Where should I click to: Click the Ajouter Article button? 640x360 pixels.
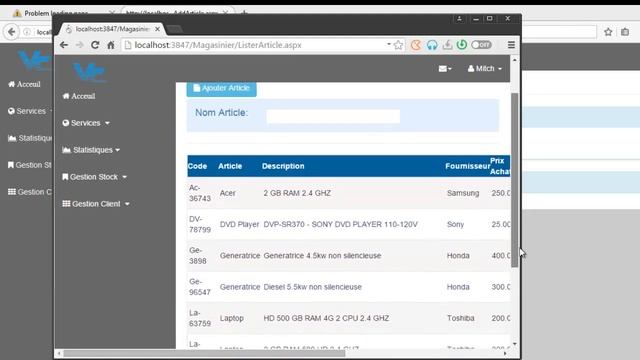[x=222, y=88]
